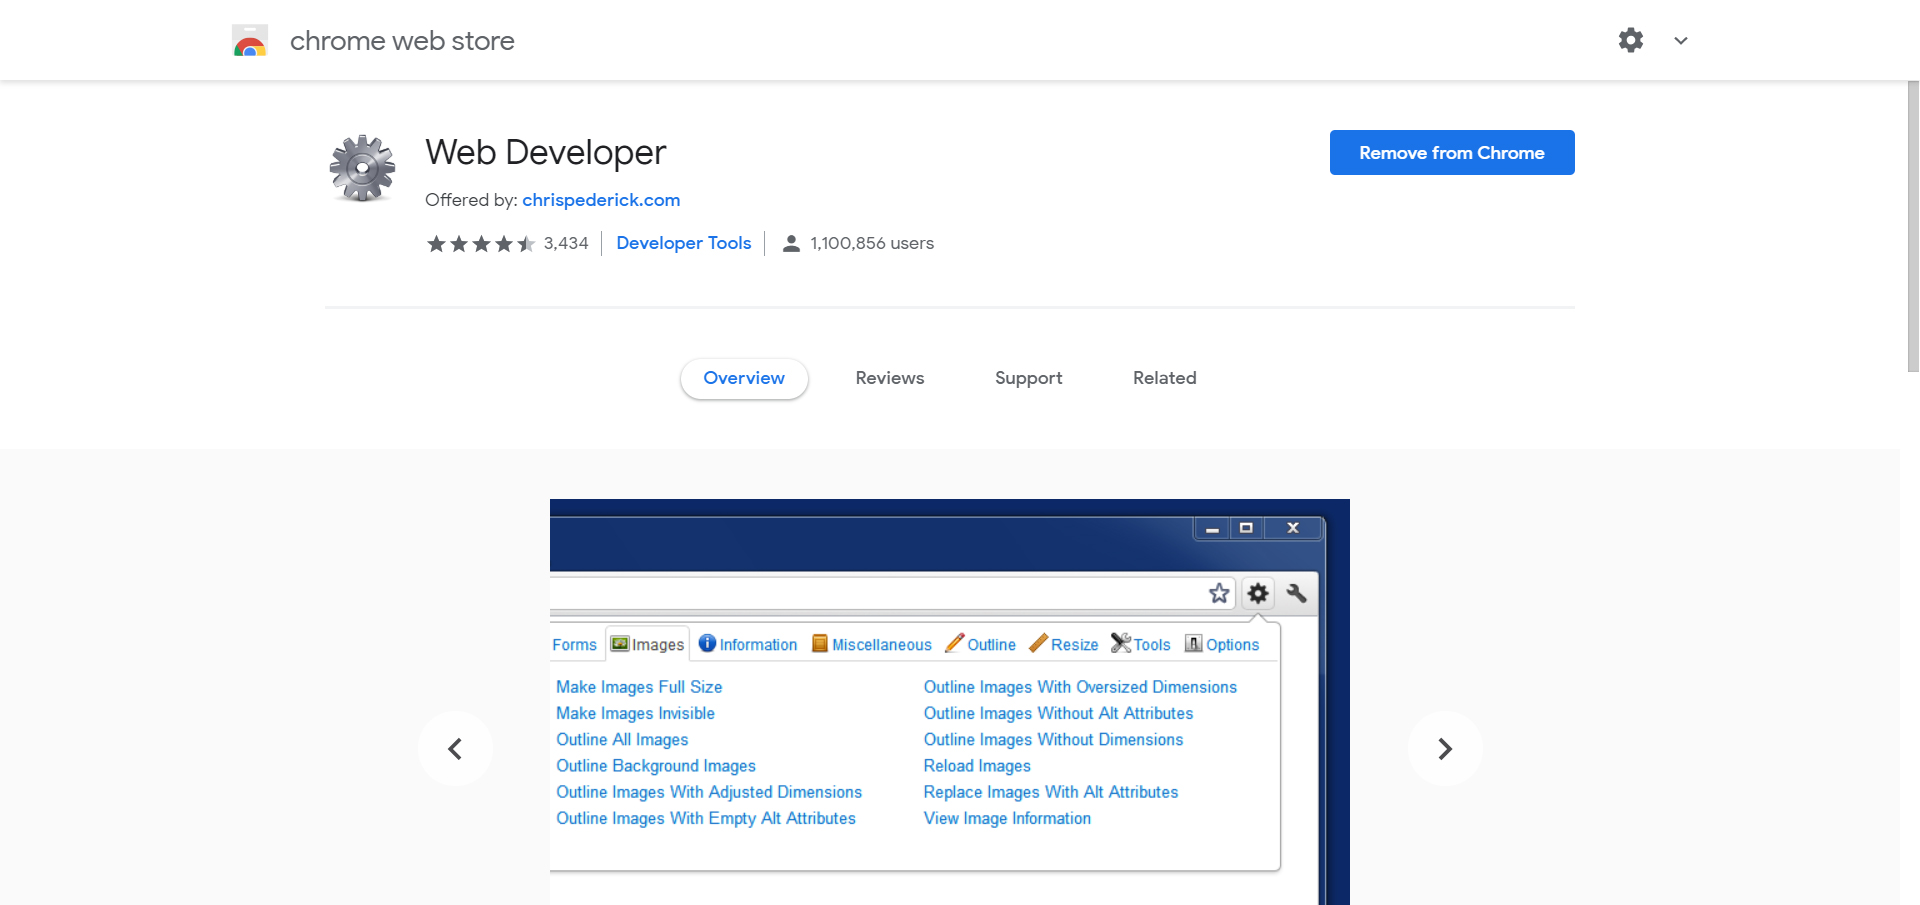
Task: Open the Developer Tools category link
Action: click(x=683, y=243)
